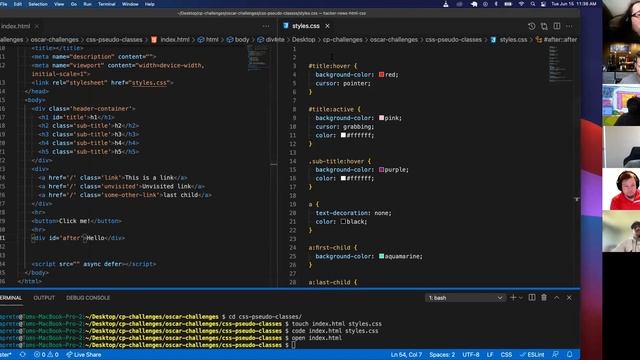Kill terminal with trash icon
Screen dimensions: 640x360
pos(544,298)
